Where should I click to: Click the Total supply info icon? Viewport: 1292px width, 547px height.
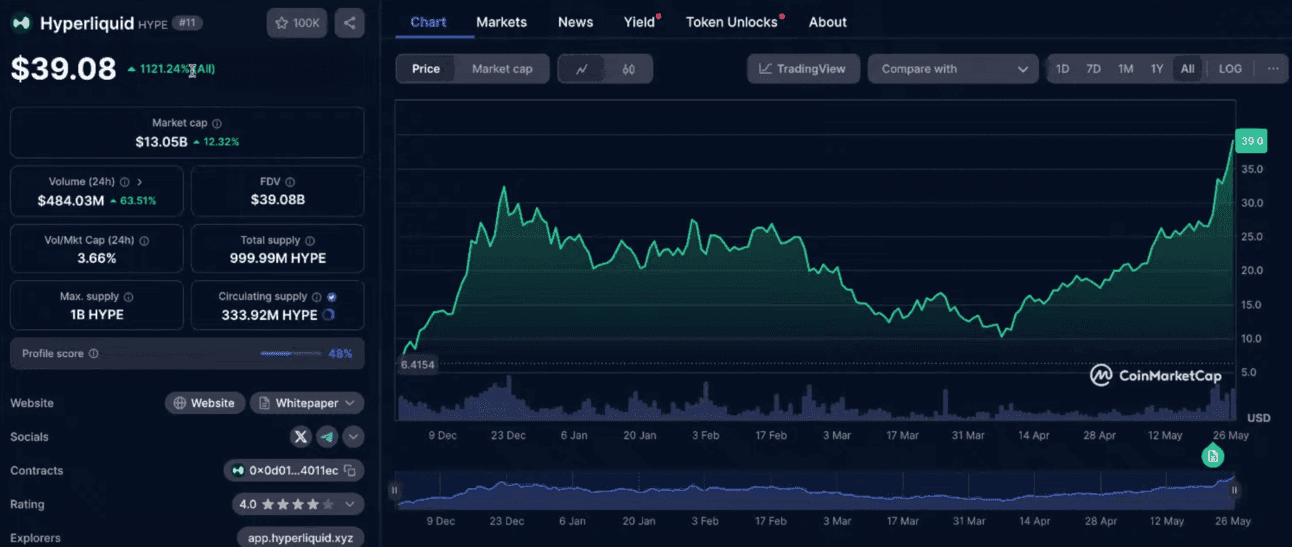pyautogui.click(x=310, y=241)
